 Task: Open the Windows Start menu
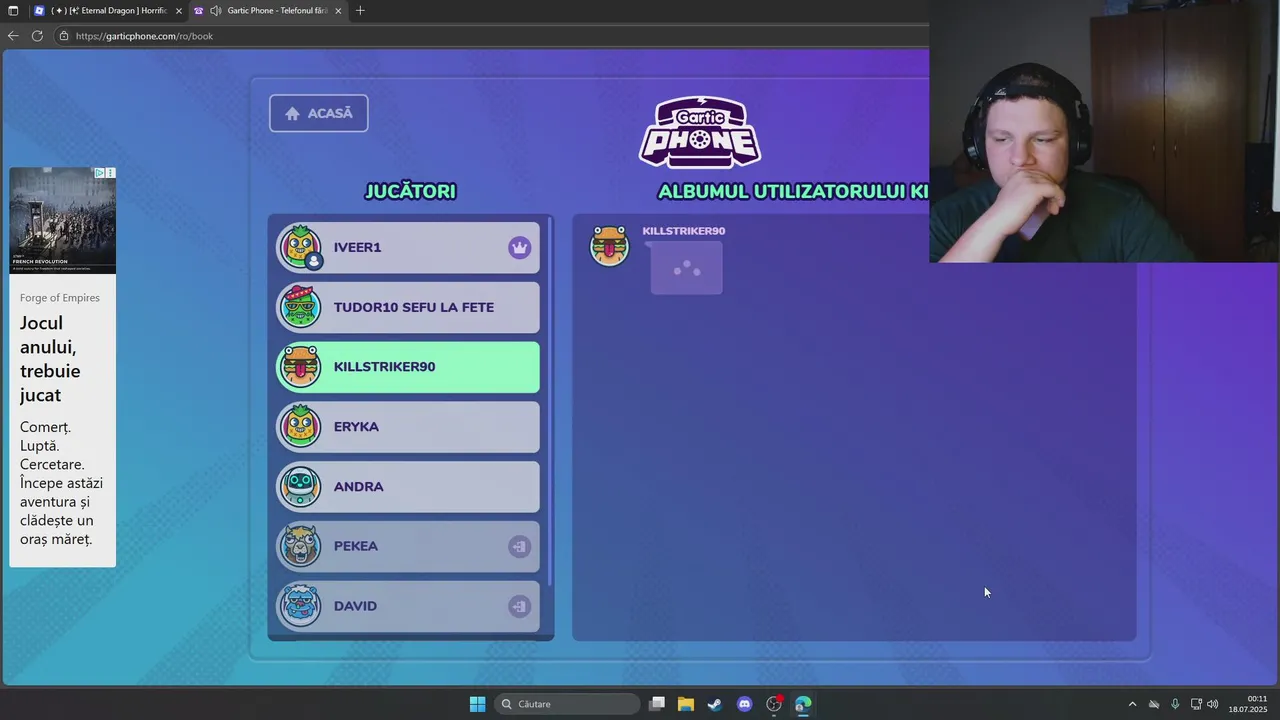click(x=477, y=704)
